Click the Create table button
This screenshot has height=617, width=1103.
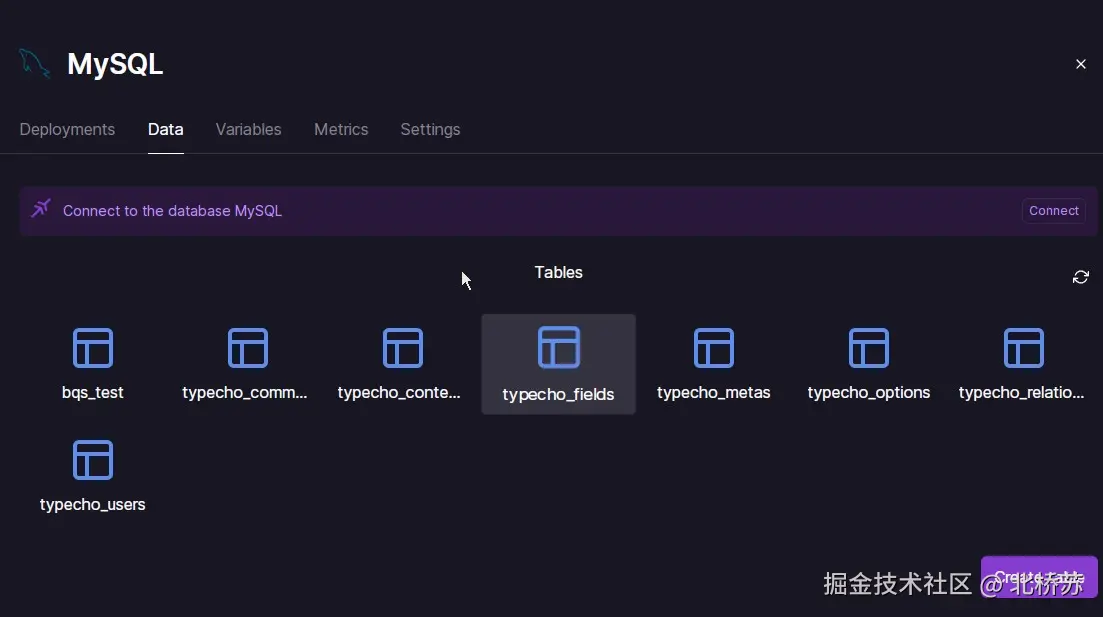click(1039, 577)
